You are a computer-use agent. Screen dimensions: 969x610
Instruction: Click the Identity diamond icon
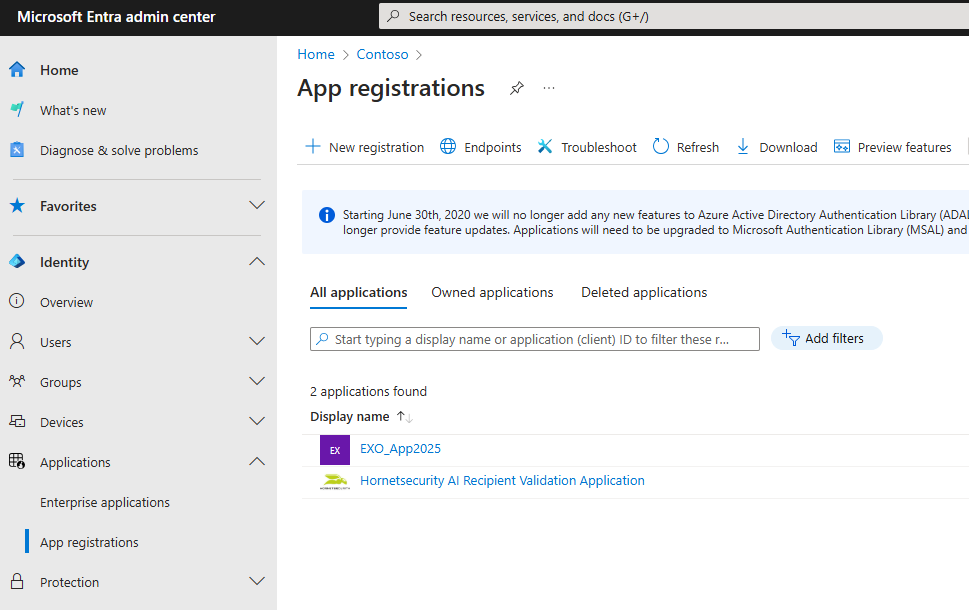click(17, 261)
